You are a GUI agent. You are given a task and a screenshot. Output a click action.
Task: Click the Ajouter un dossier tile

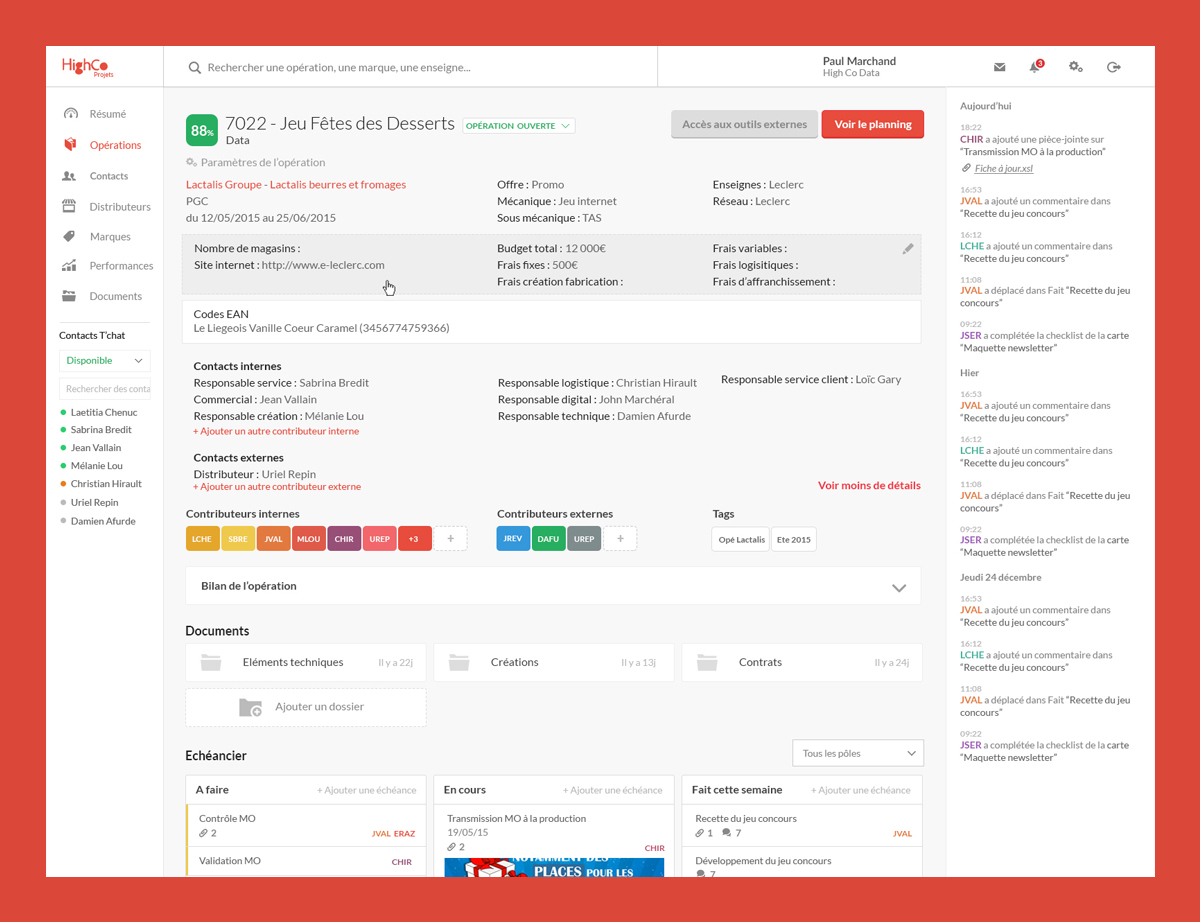point(306,707)
